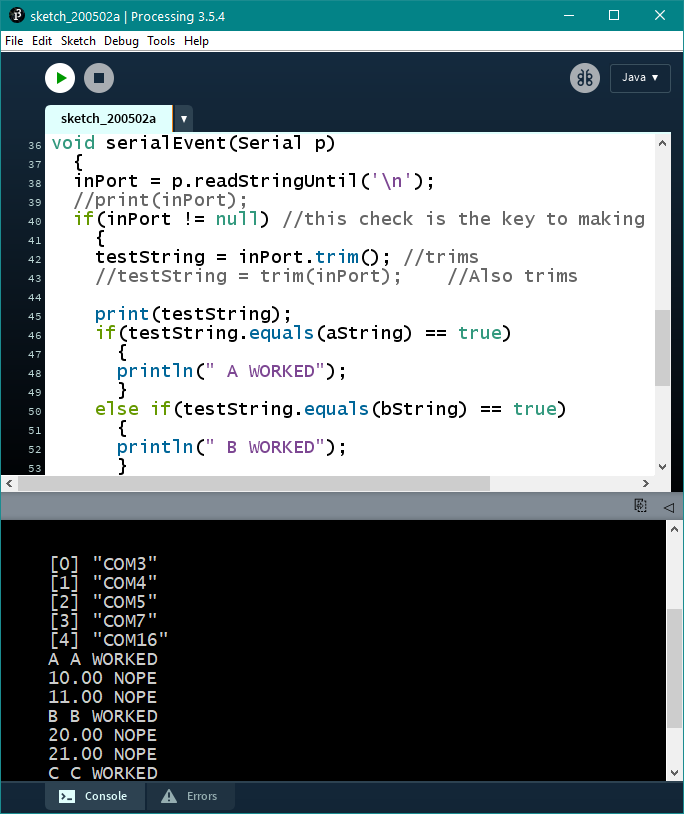Click the readStringUntil code line
Viewport: 684px width, 814px height.
[254, 181]
